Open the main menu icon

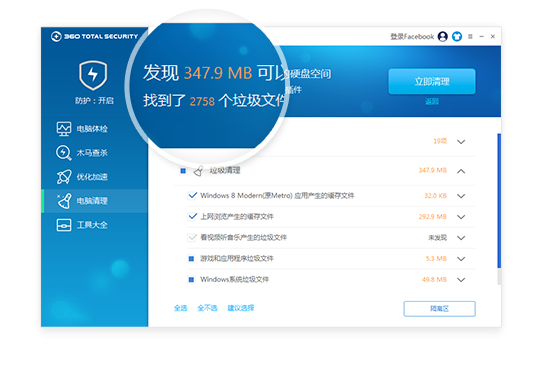pos(470,36)
